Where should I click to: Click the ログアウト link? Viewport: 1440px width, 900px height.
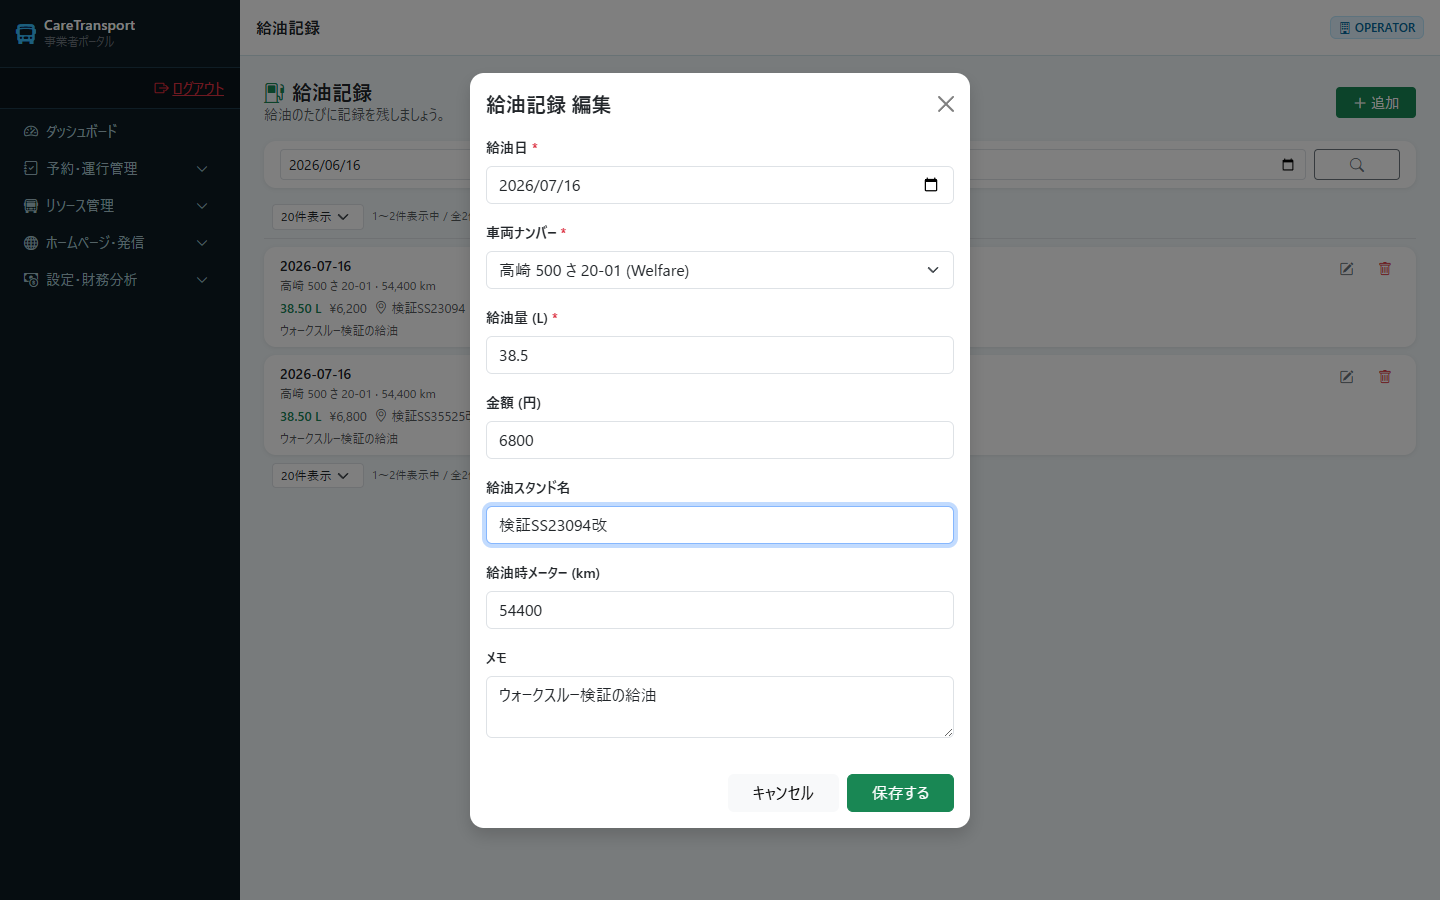tap(189, 88)
